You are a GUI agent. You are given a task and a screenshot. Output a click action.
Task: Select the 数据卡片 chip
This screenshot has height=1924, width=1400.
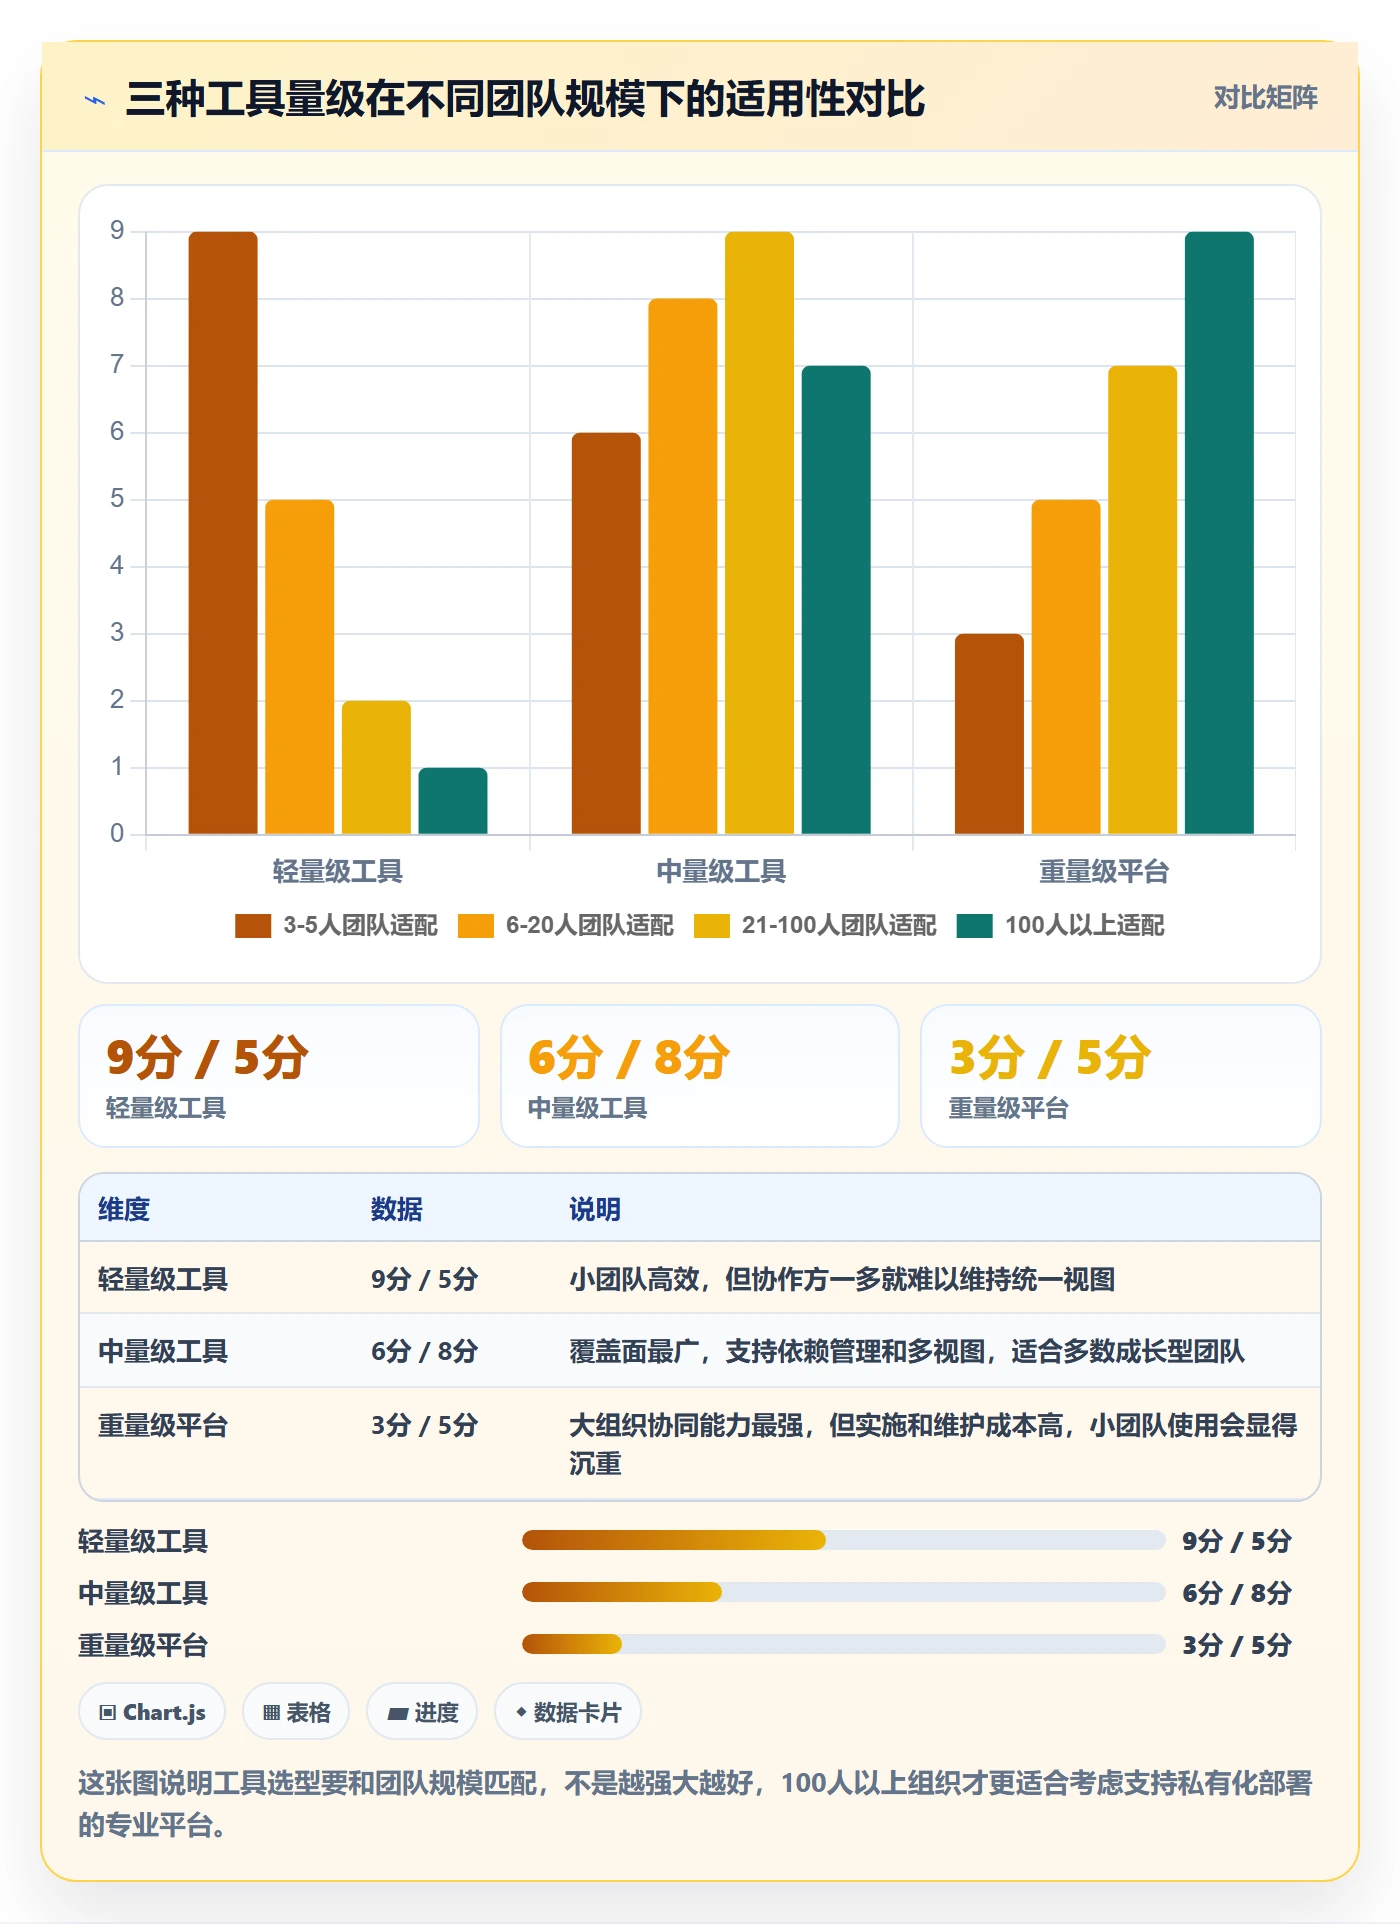pos(568,1712)
